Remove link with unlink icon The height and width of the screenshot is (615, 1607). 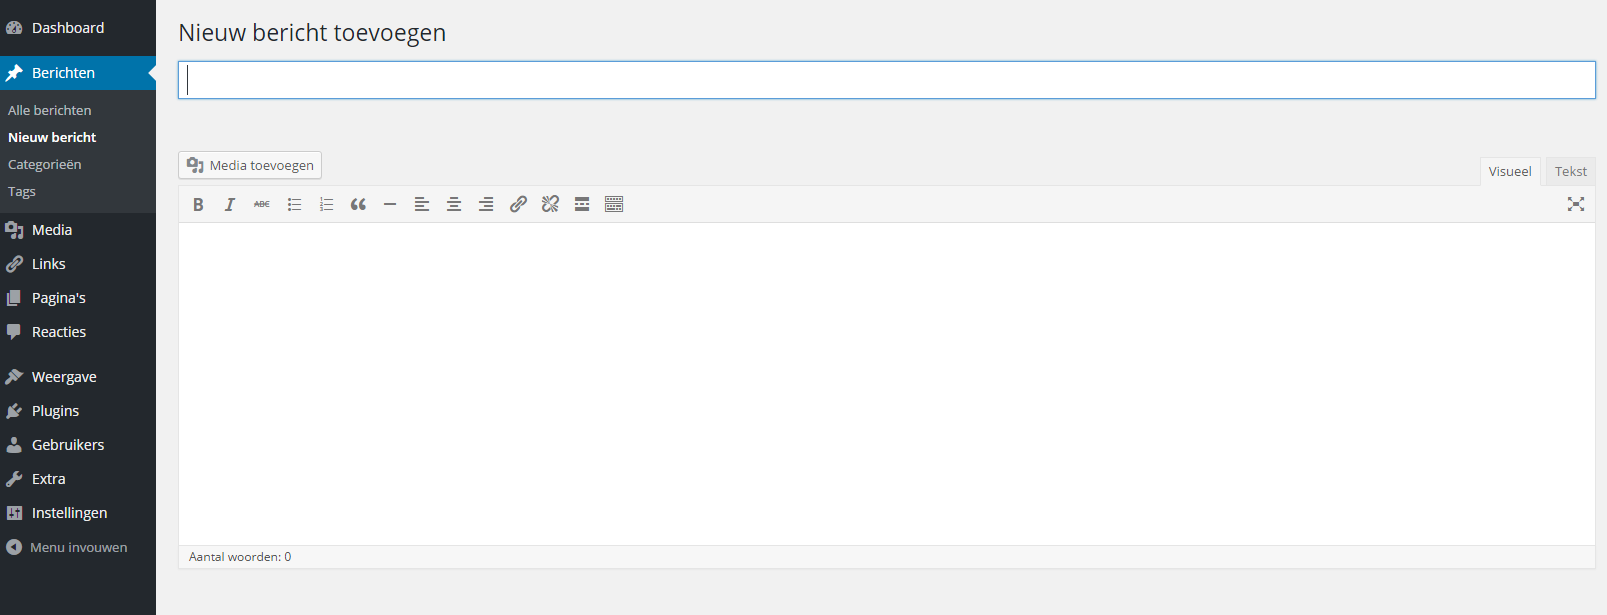[x=550, y=204]
